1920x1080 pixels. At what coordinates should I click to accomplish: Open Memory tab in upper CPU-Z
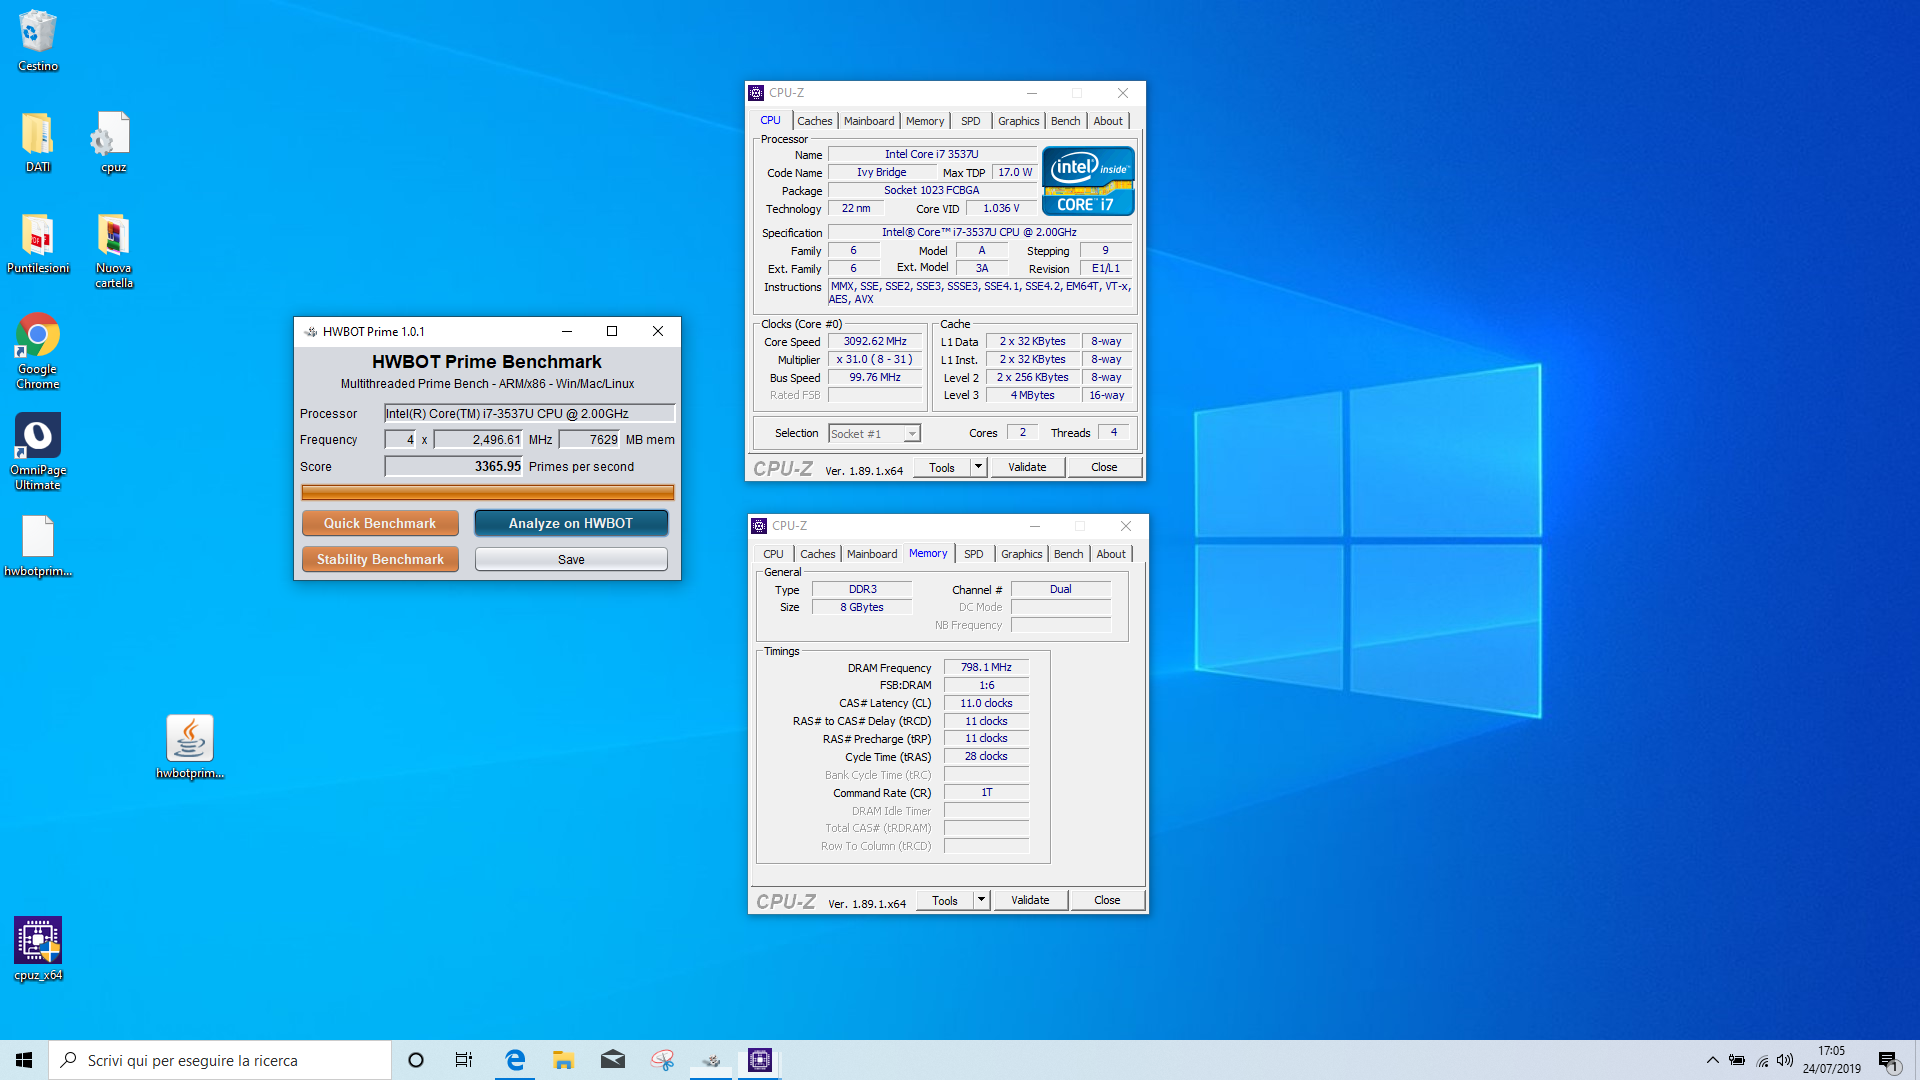pos(925,121)
